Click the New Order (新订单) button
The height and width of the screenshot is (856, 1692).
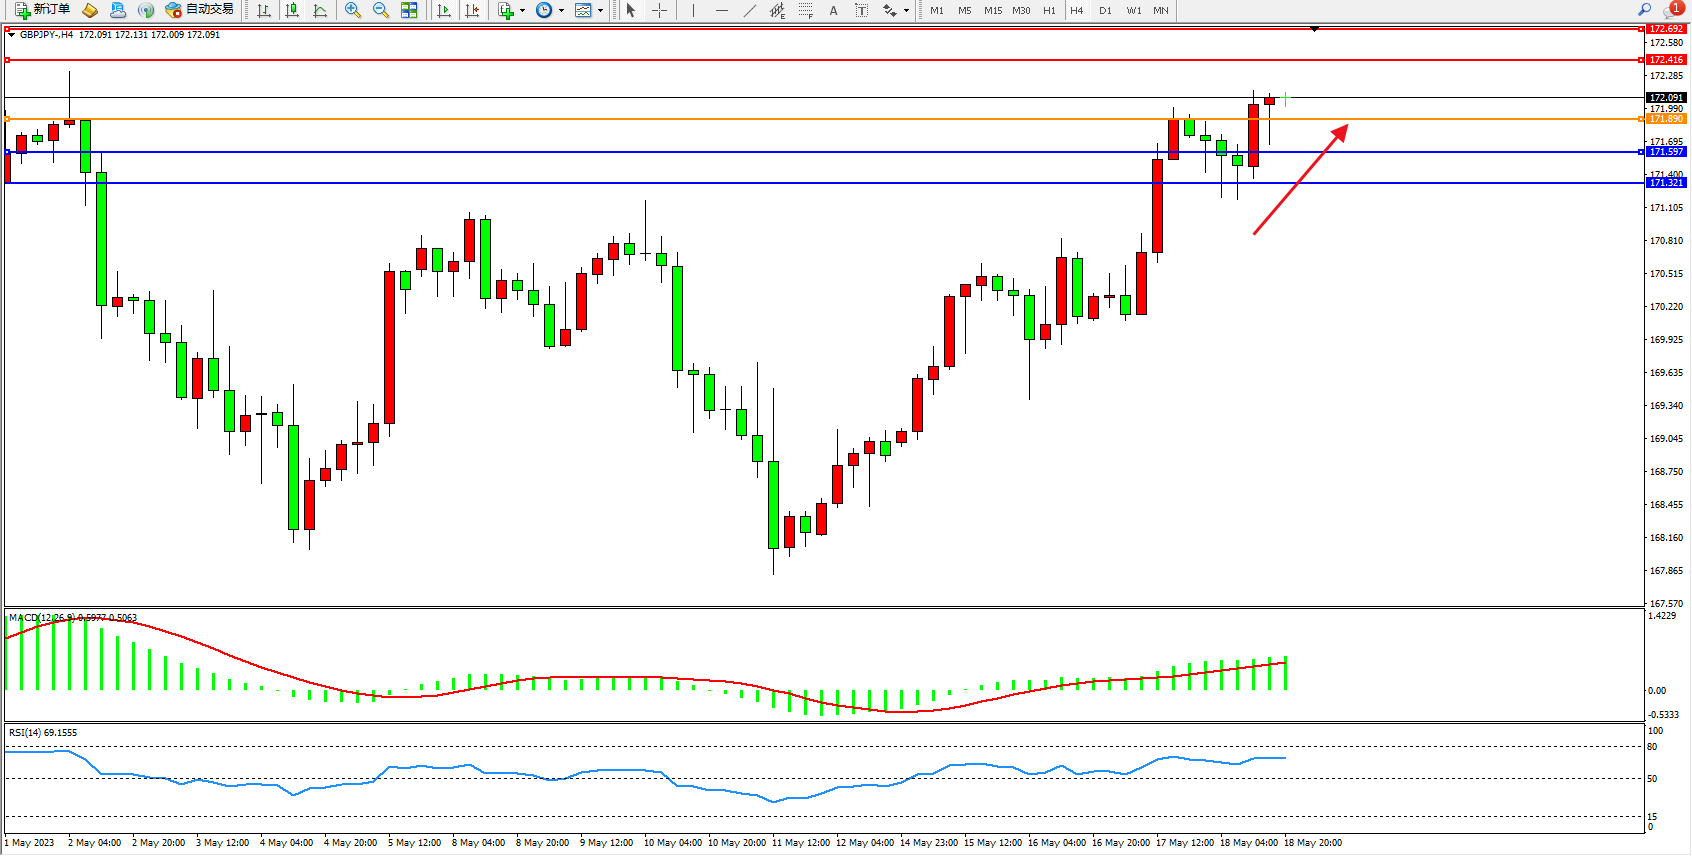pos(42,10)
